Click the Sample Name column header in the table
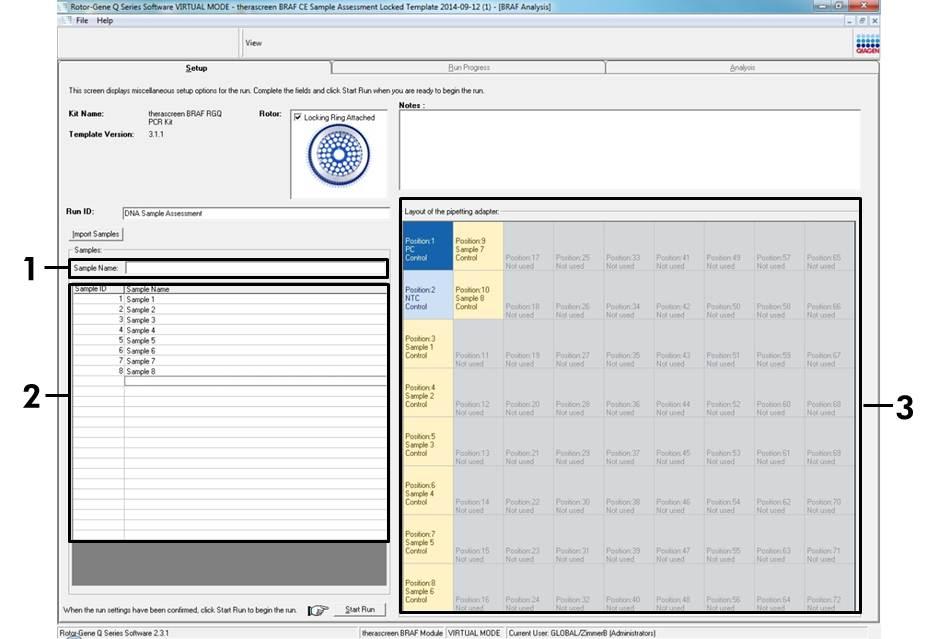The height and width of the screenshot is (639, 935). pyautogui.click(x=255, y=289)
